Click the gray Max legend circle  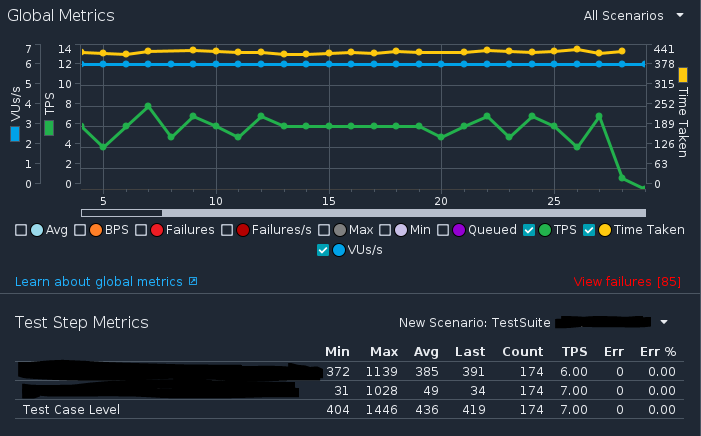click(340, 230)
